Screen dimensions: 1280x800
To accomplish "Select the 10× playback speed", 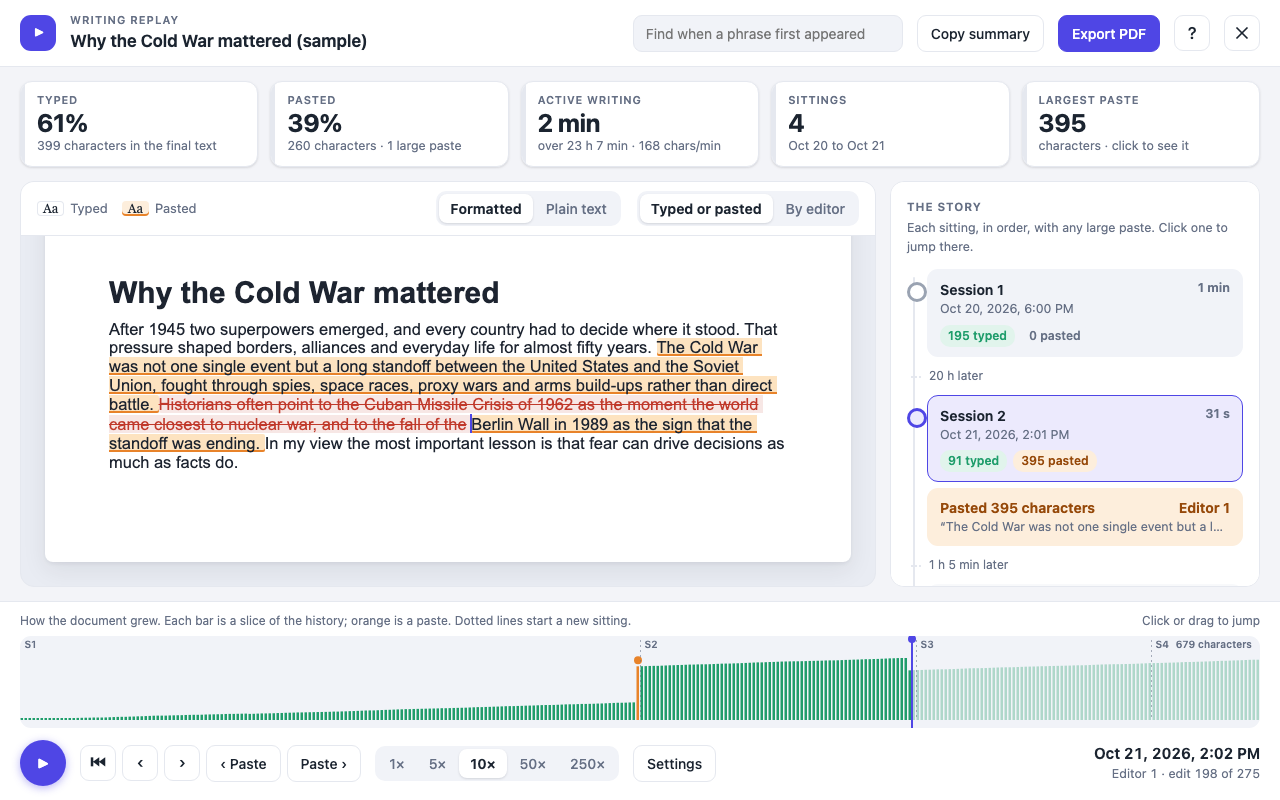I will [x=483, y=764].
